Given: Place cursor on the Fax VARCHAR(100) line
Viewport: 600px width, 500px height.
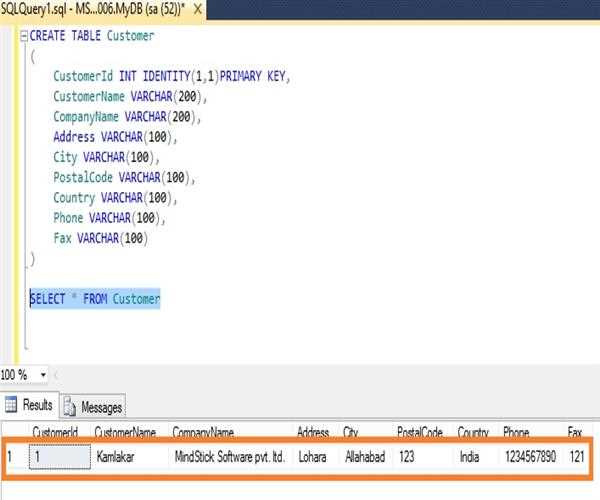Looking at the screenshot, I should [100, 238].
